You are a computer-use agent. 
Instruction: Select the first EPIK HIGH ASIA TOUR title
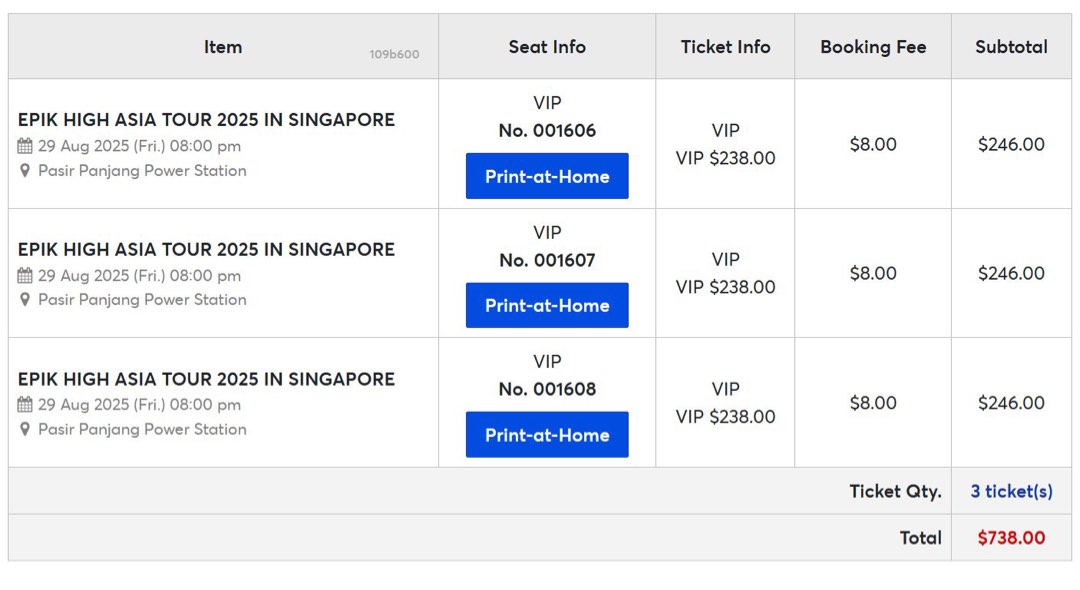205,119
